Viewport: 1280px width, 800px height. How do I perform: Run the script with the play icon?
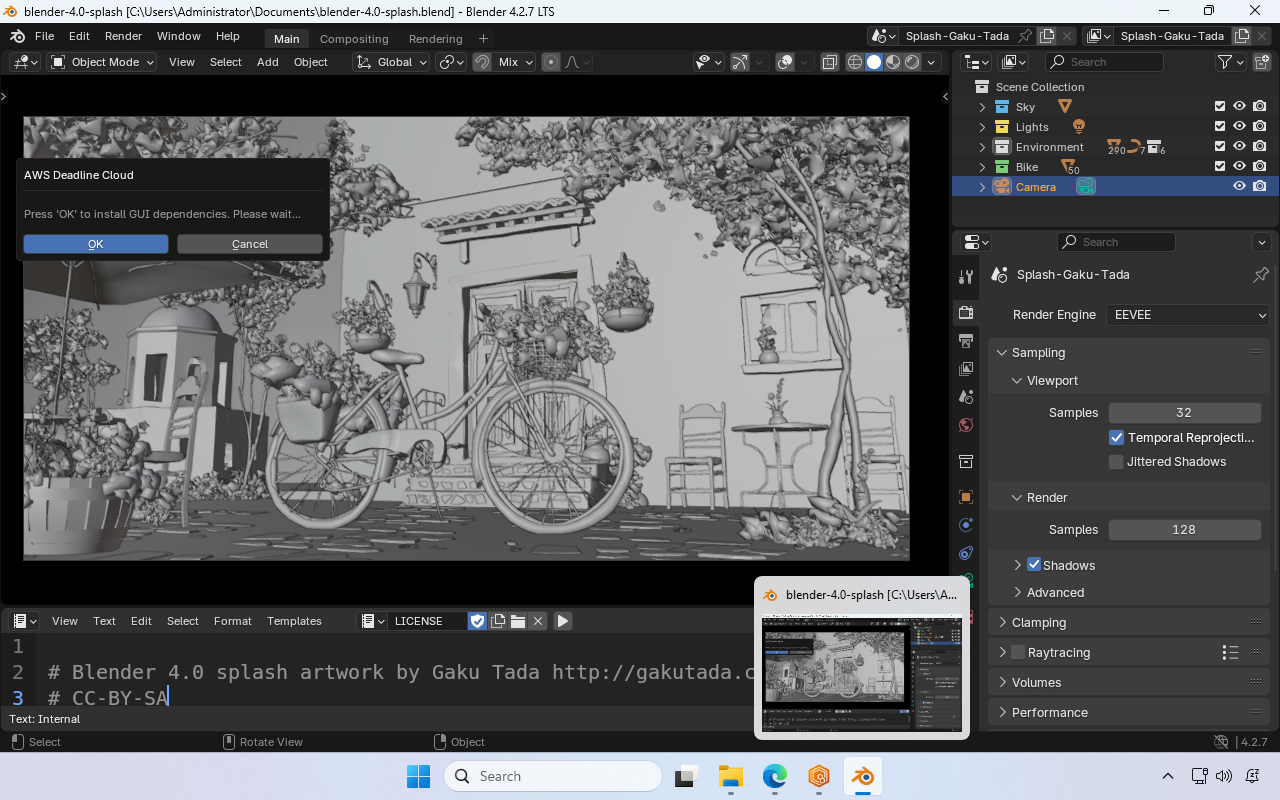click(x=563, y=620)
